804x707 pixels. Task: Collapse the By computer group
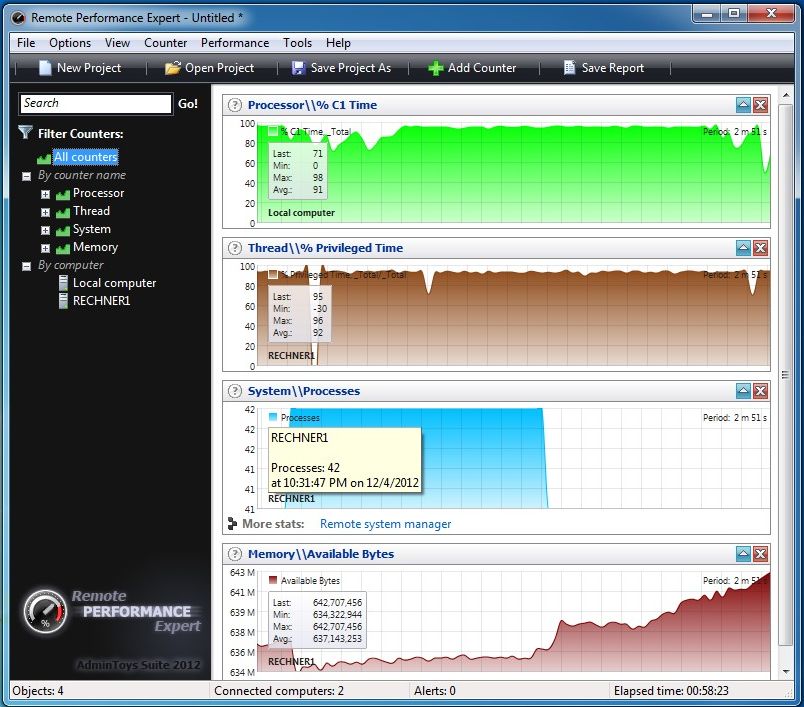(27, 266)
